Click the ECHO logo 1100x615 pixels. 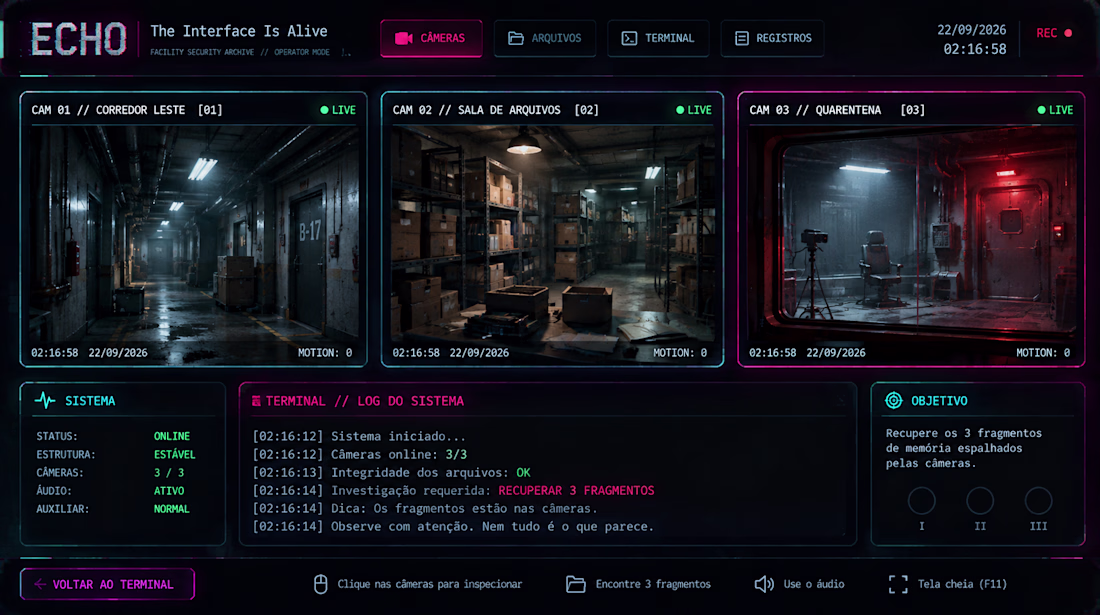tap(79, 39)
